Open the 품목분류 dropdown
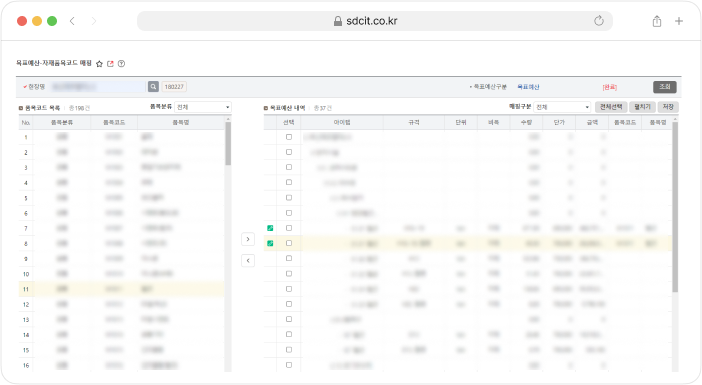702x385 pixels. click(203, 107)
